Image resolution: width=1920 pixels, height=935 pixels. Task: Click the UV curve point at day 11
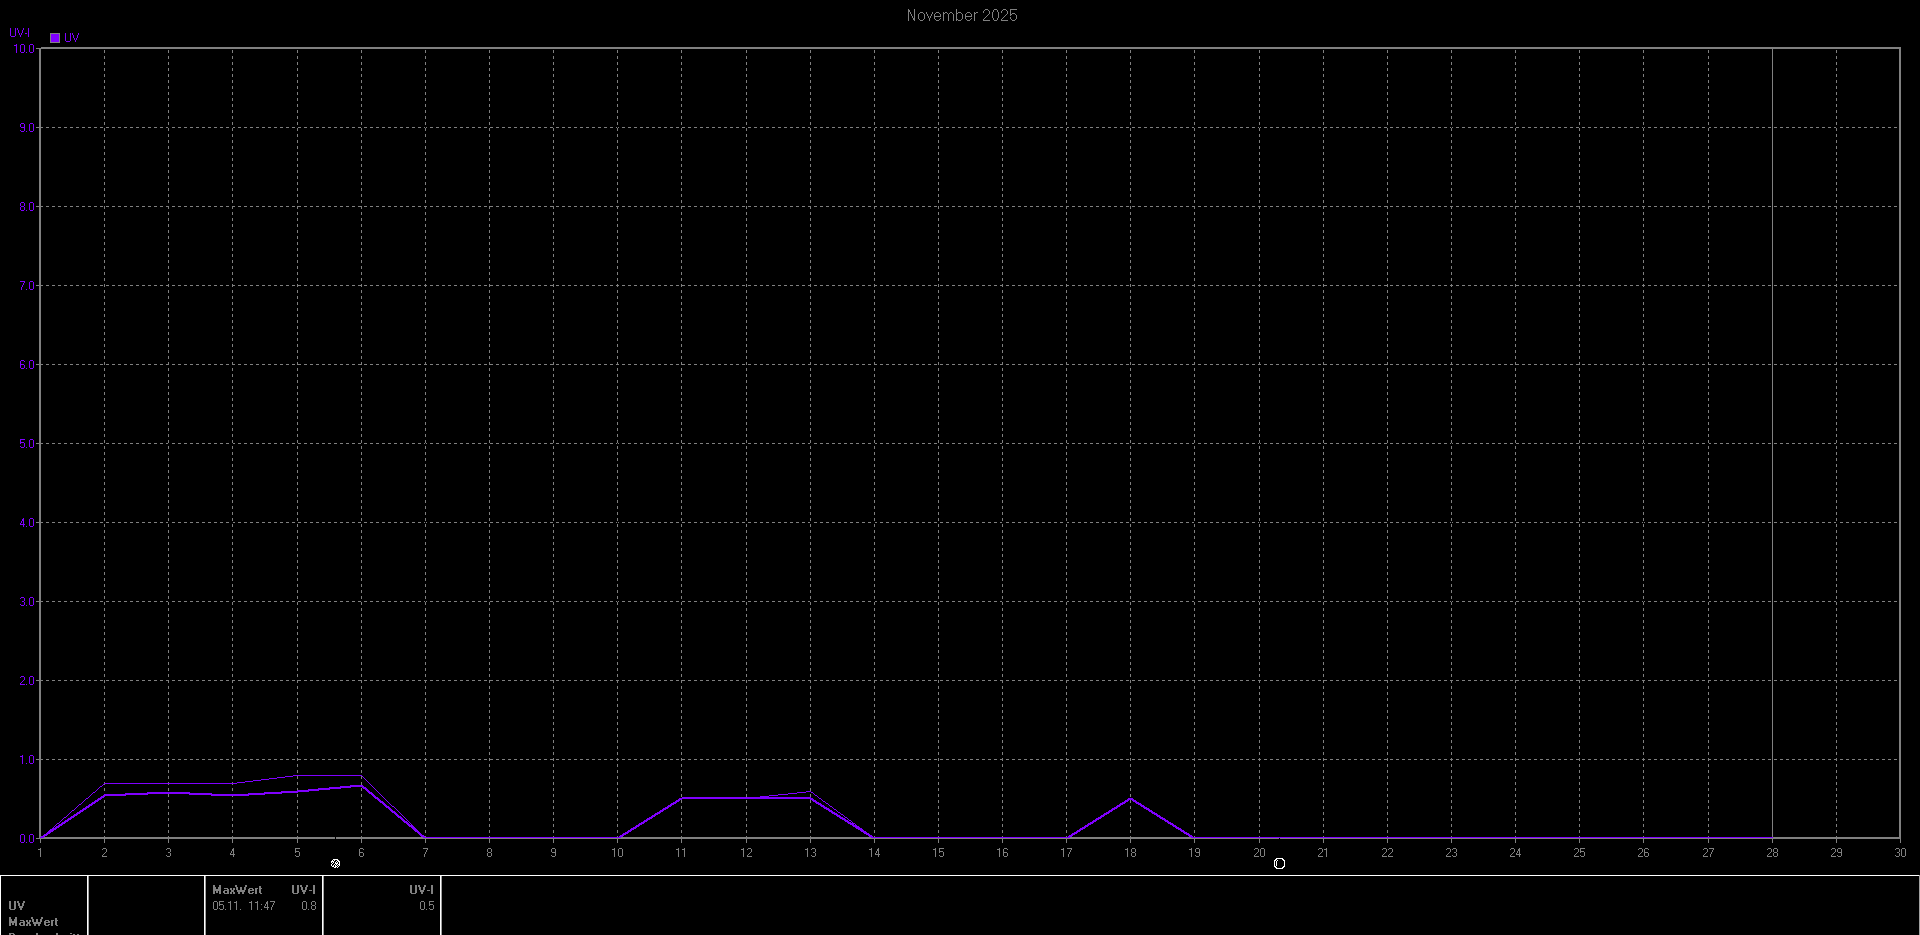coord(681,798)
